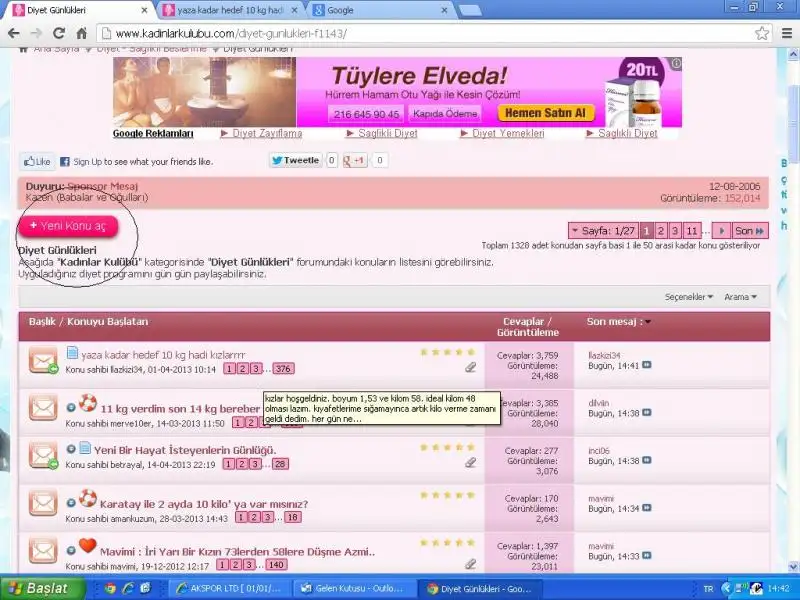Expand the Seçenekler dropdown
This screenshot has width=800, height=600.
click(688, 297)
